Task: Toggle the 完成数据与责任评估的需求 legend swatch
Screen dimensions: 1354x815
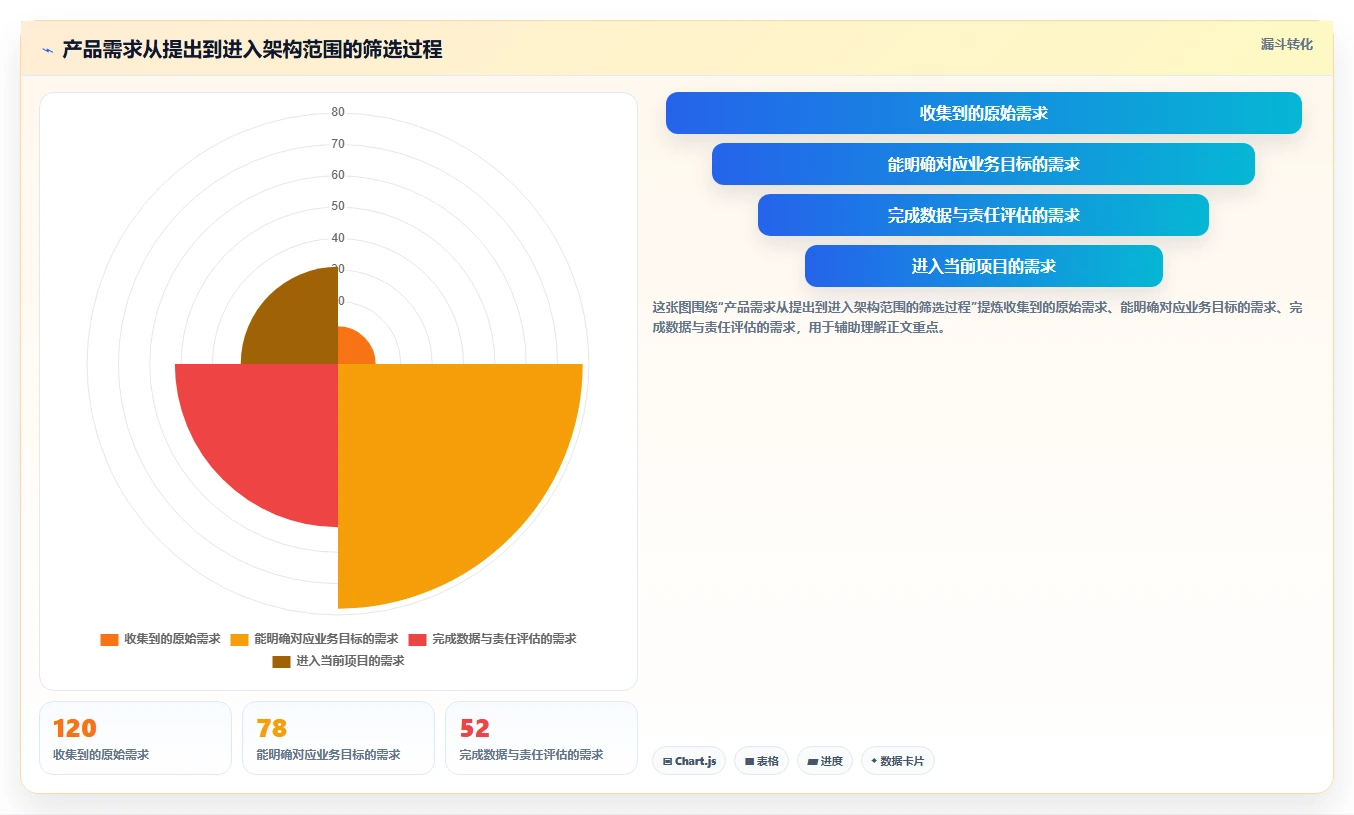Action: pos(417,639)
